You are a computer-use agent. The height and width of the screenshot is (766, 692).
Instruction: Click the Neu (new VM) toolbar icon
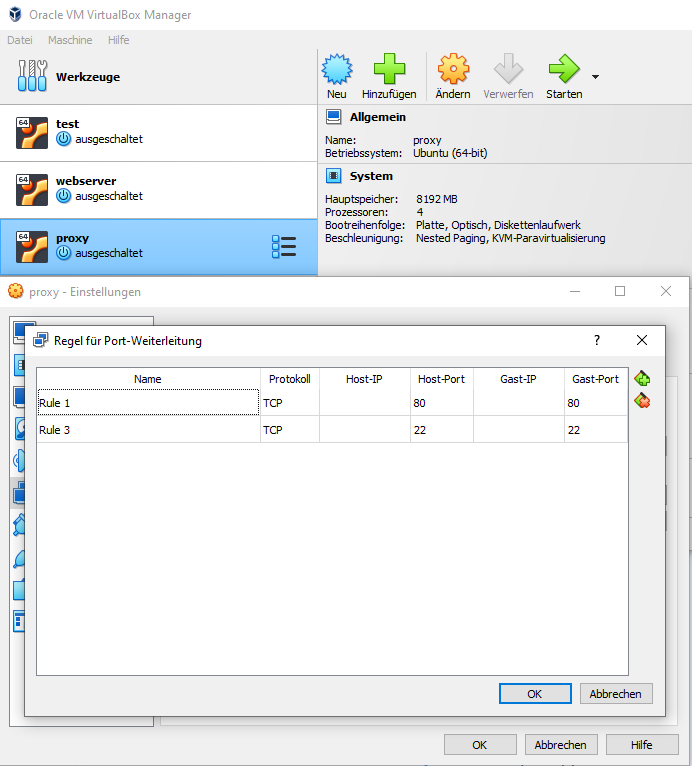(337, 69)
